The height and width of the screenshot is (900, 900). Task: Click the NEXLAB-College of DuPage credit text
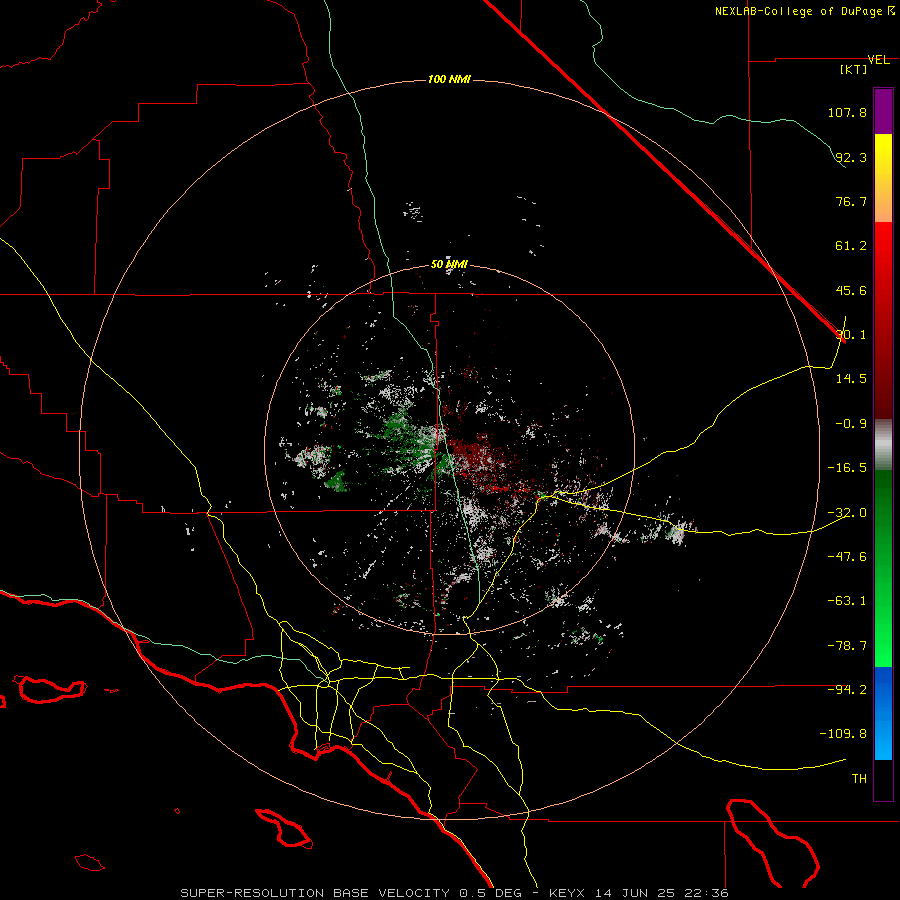[798, 11]
